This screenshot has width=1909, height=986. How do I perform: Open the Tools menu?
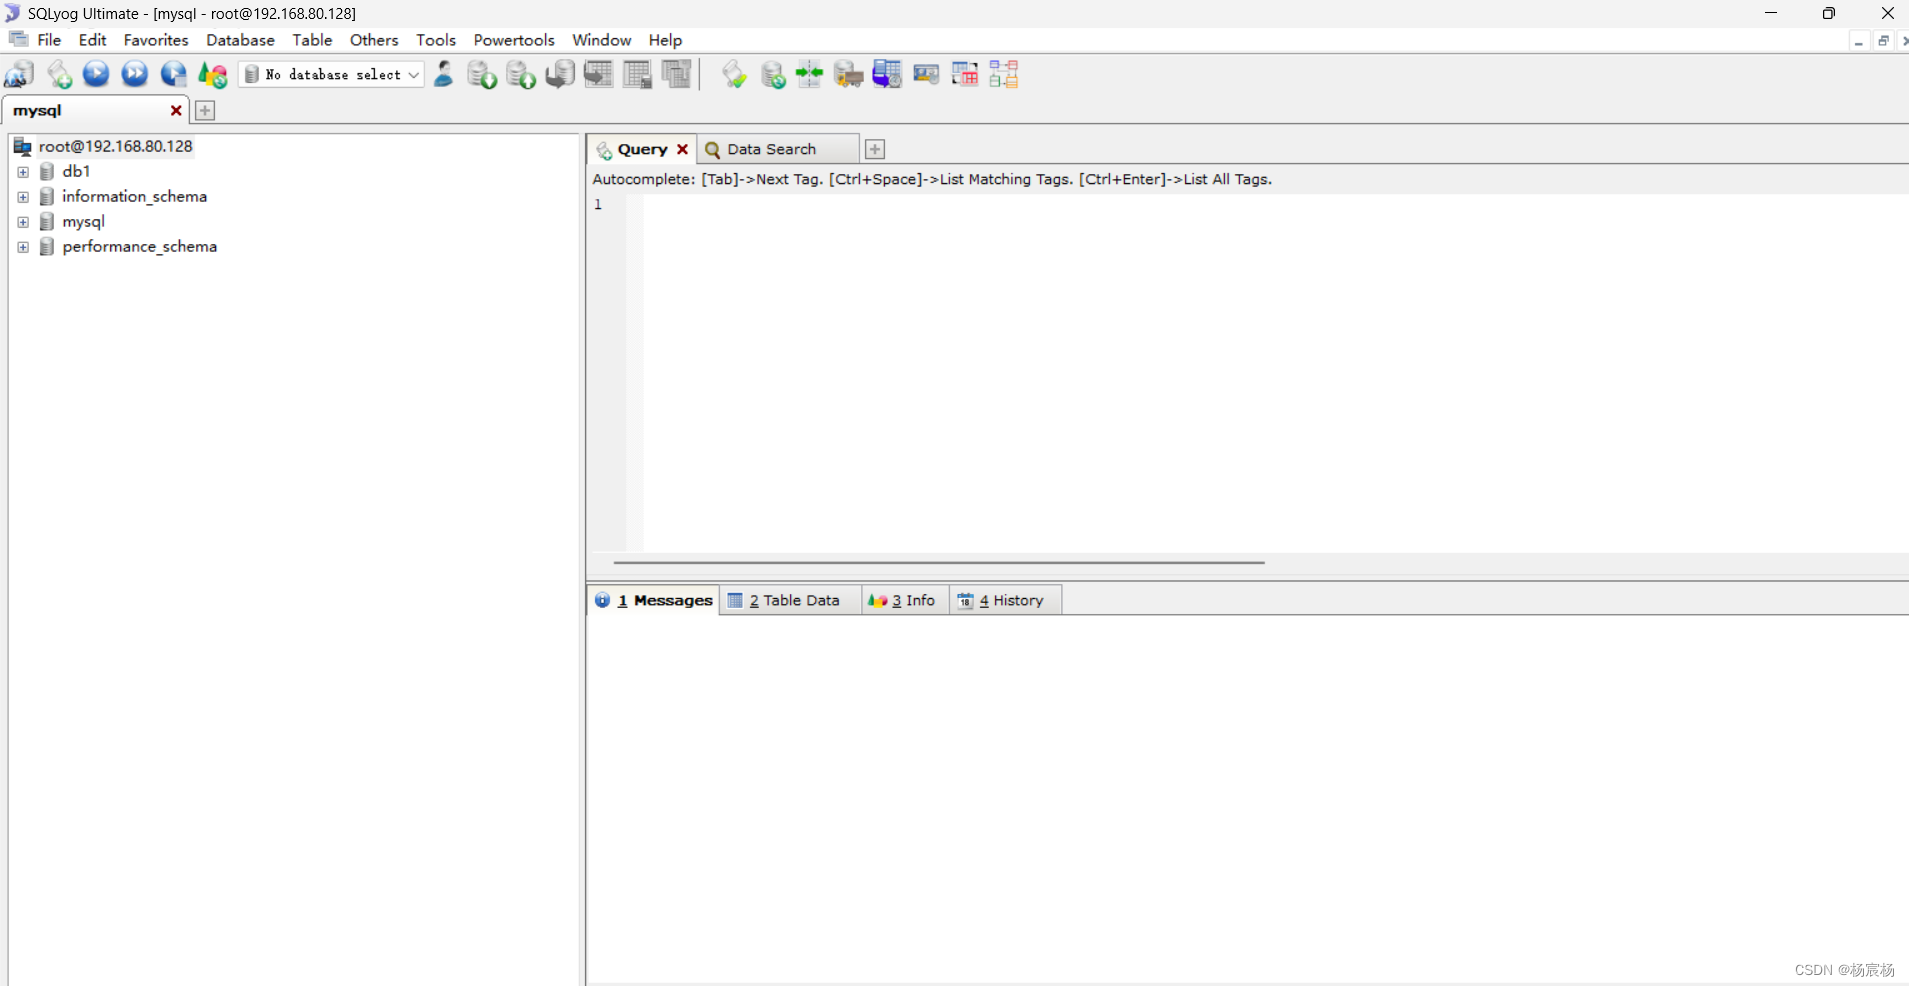[x=436, y=40]
